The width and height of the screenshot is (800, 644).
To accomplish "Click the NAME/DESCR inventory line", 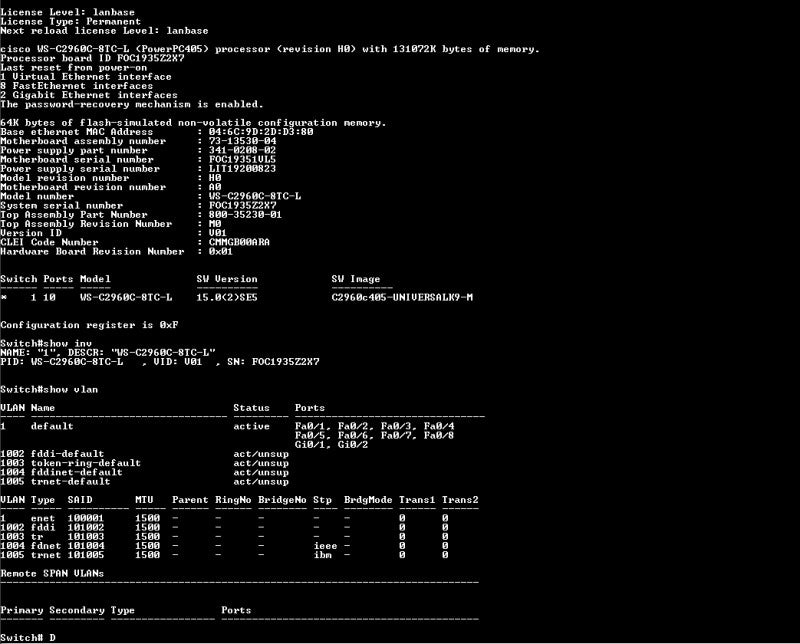I will 108,352.
